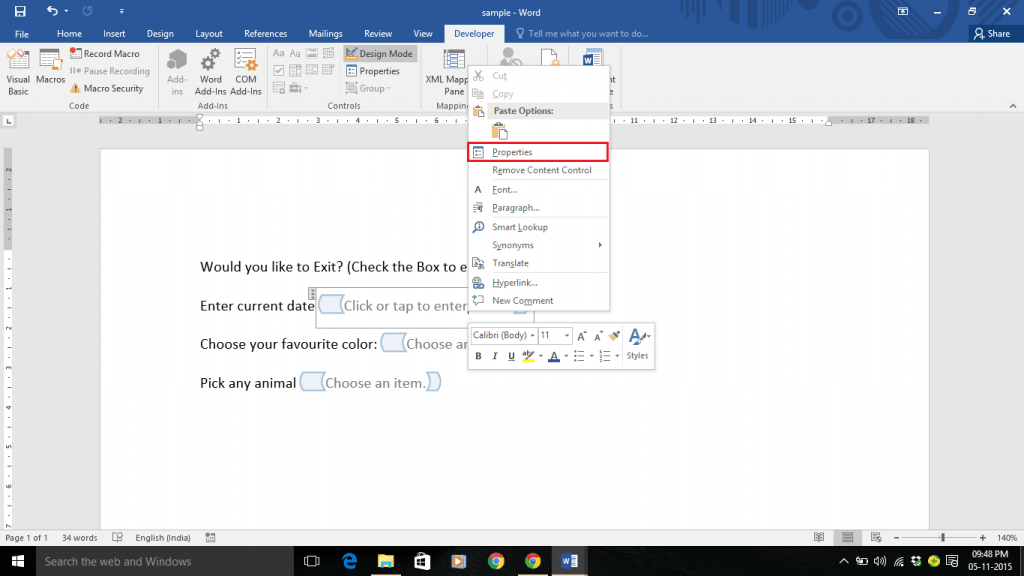Switch to the Developer ribbon tab
The width and height of the screenshot is (1024, 576).
tap(473, 33)
